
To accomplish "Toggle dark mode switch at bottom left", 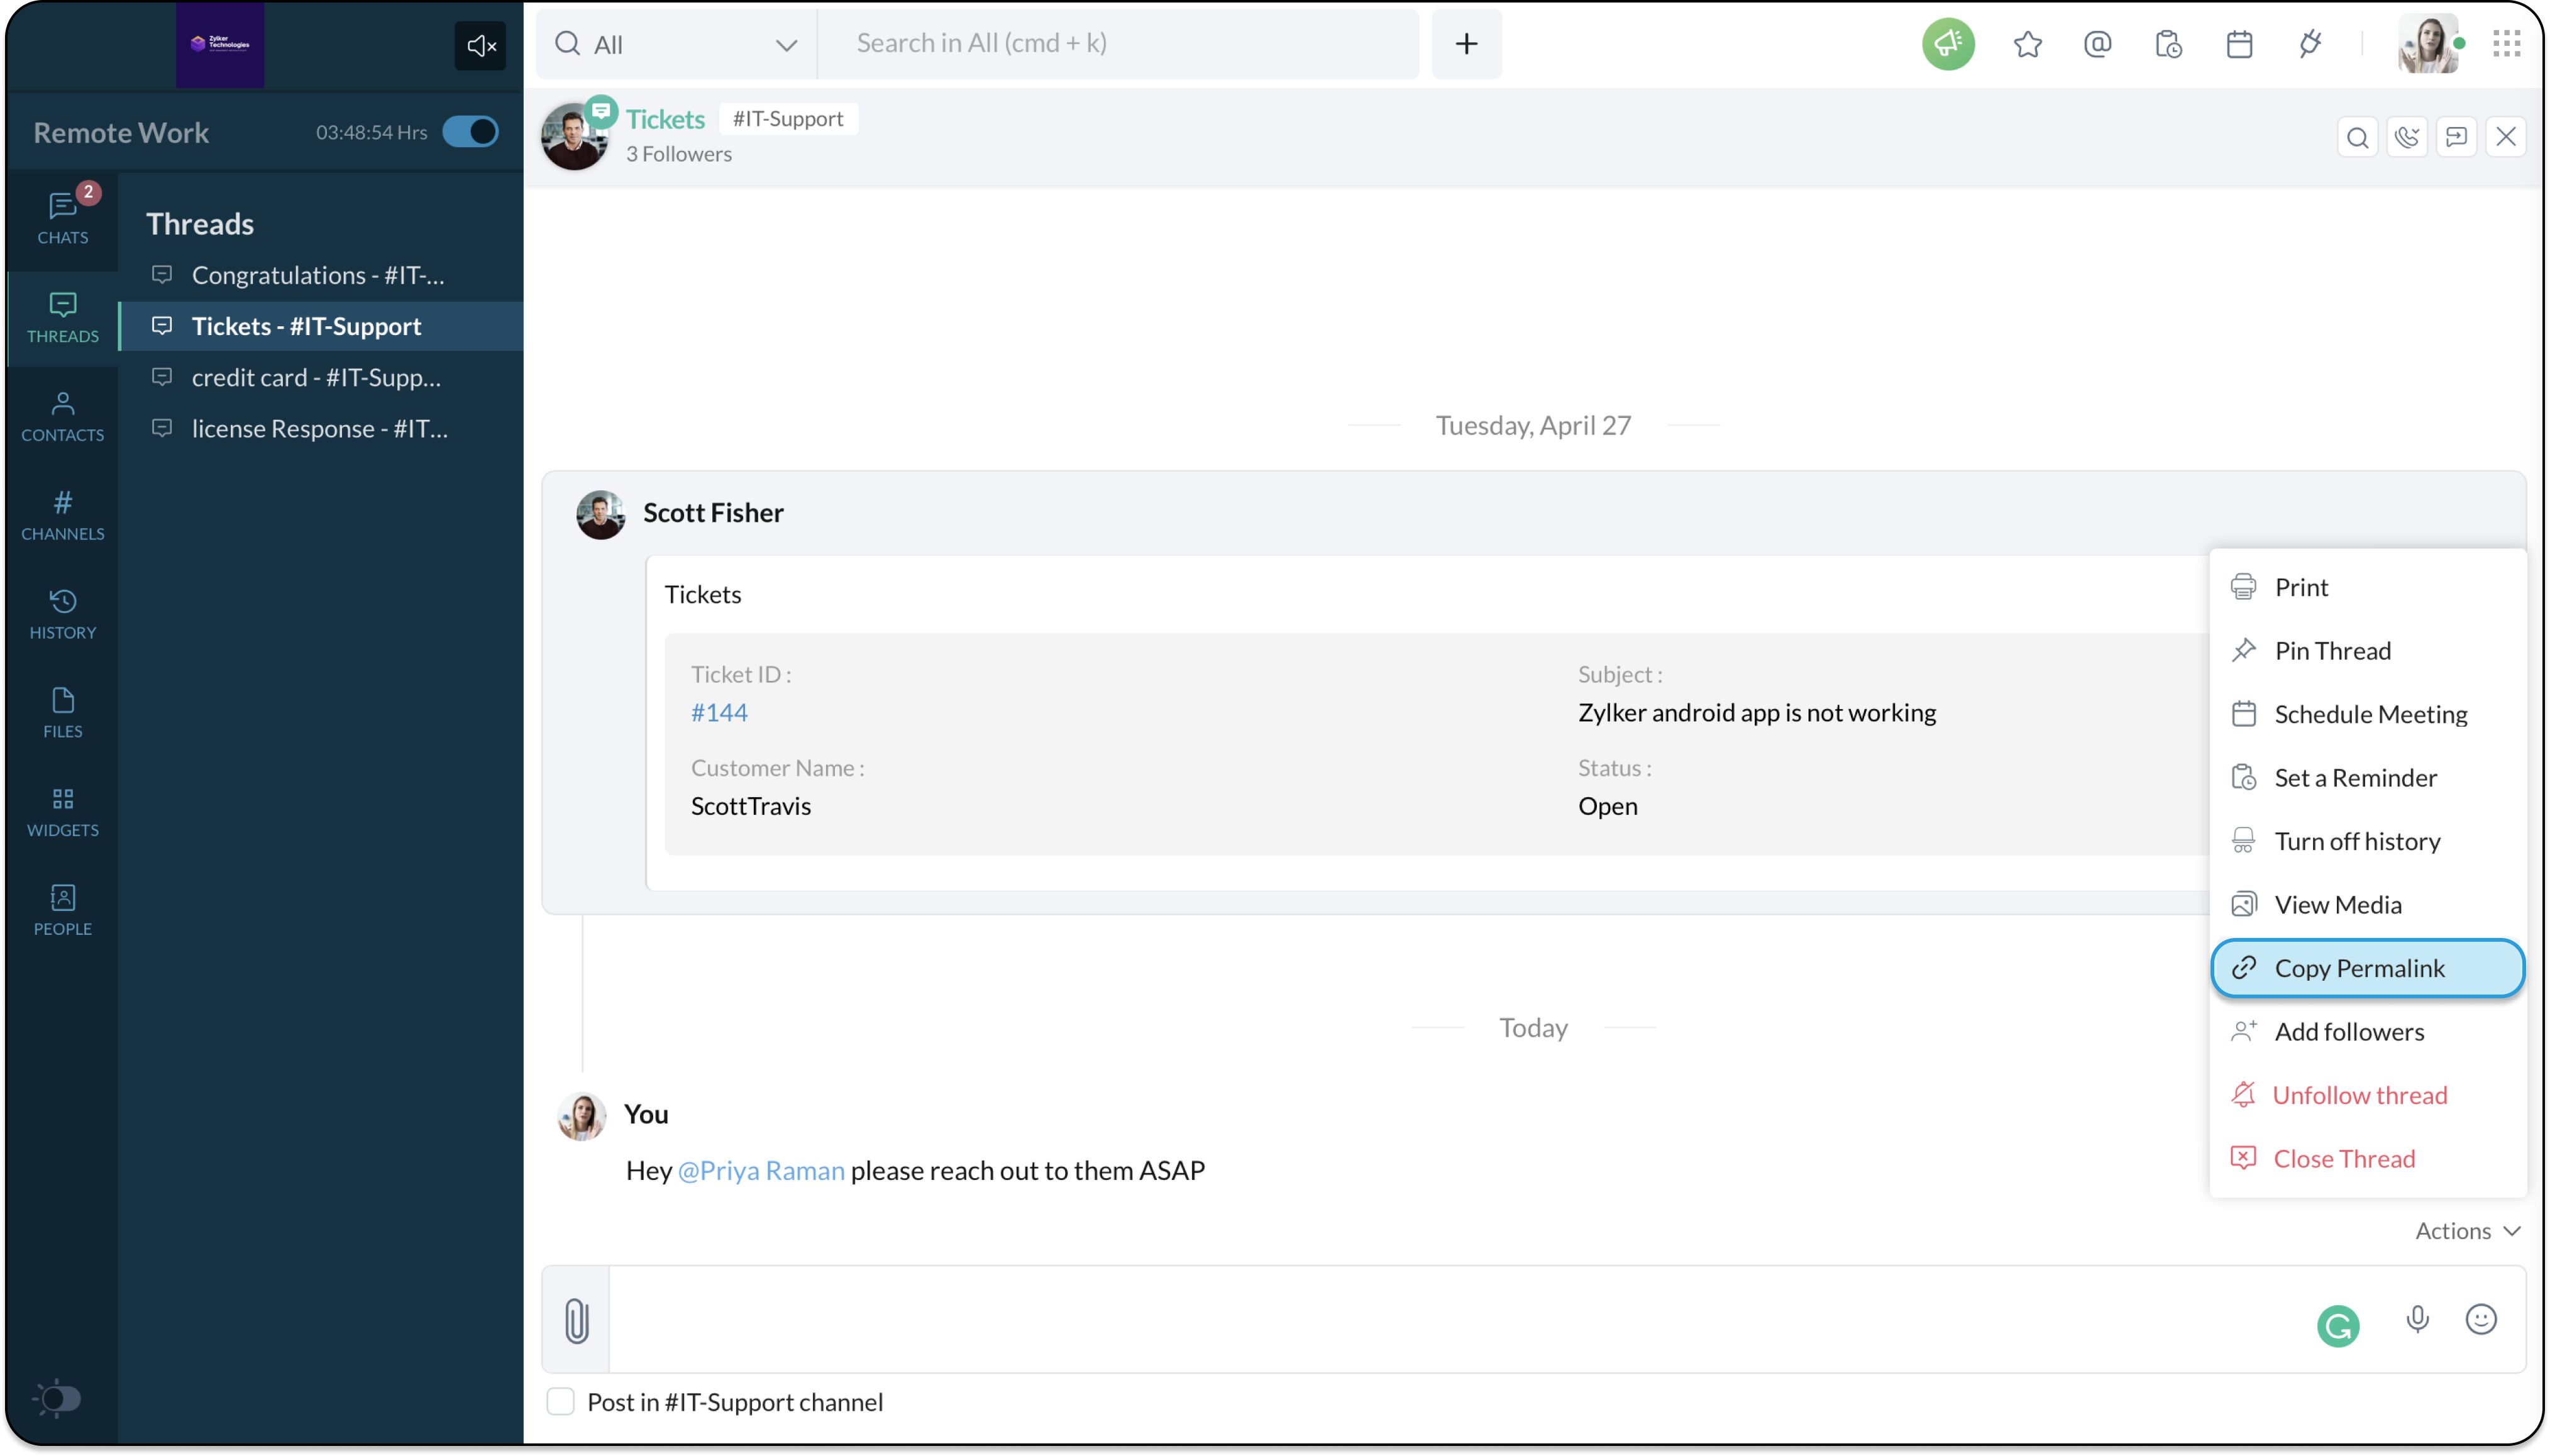I will (57, 1398).
